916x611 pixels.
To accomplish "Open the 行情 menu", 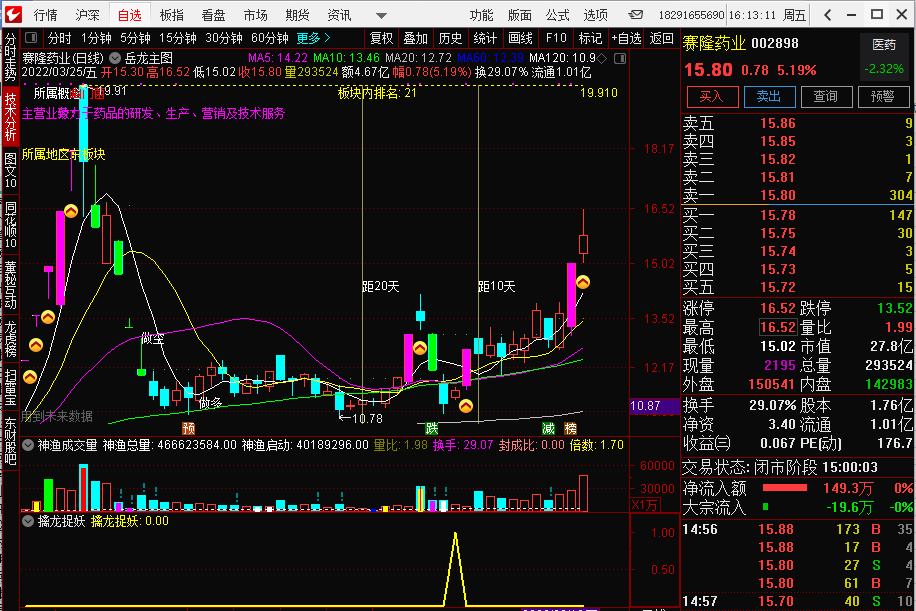I will tap(46, 15).
